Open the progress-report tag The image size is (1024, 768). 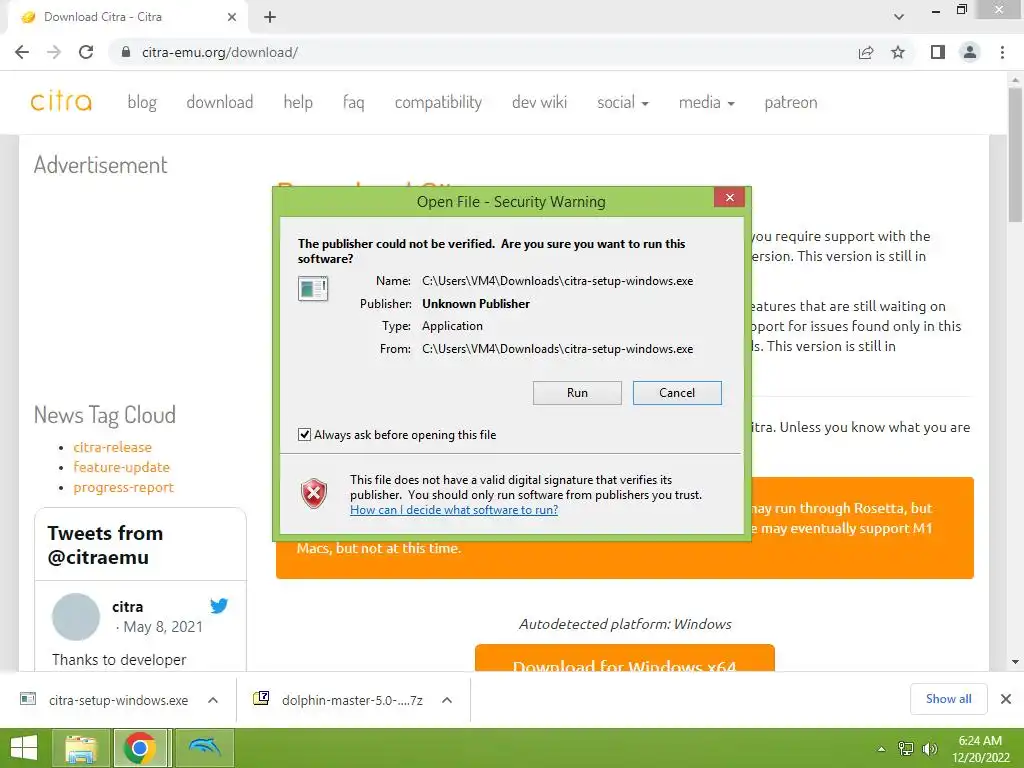(123, 487)
